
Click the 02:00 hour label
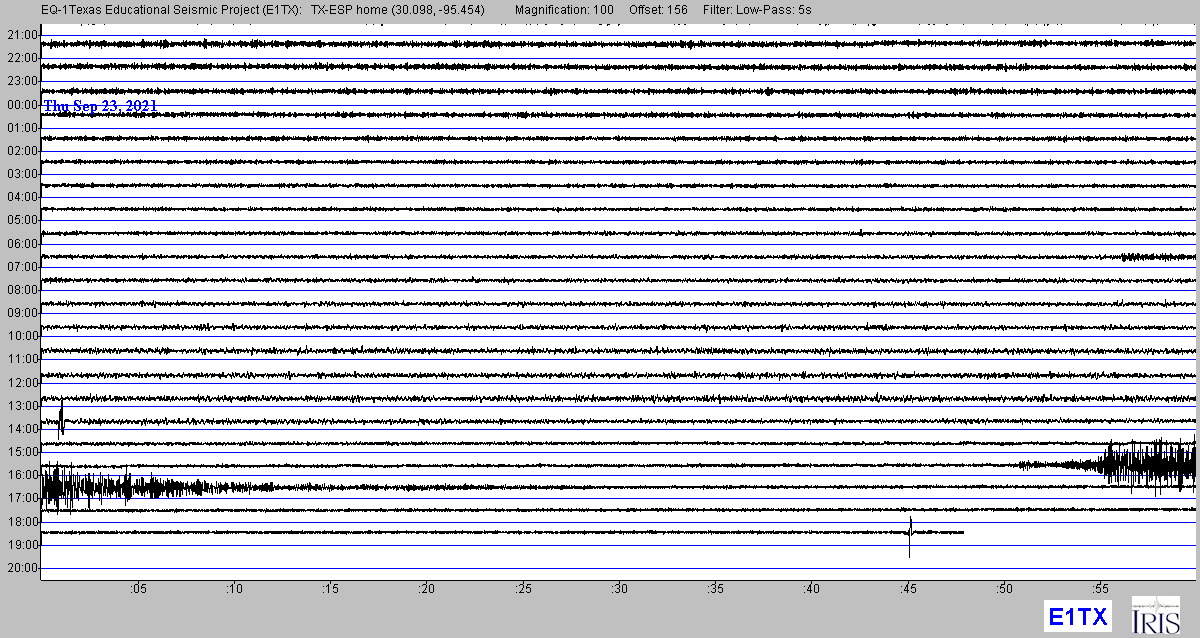[x=22, y=151]
